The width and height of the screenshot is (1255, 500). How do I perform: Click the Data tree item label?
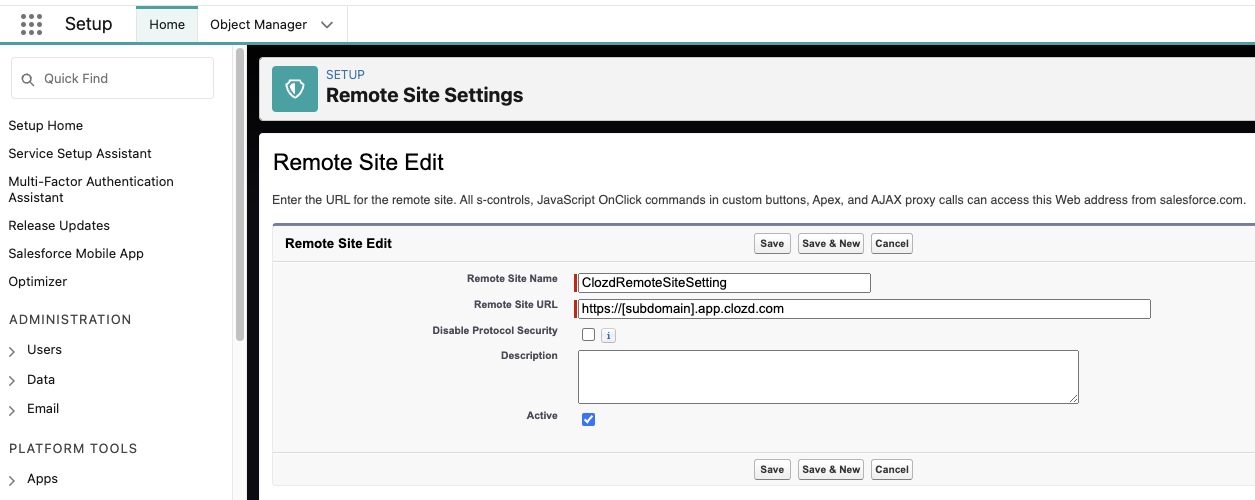[41, 380]
